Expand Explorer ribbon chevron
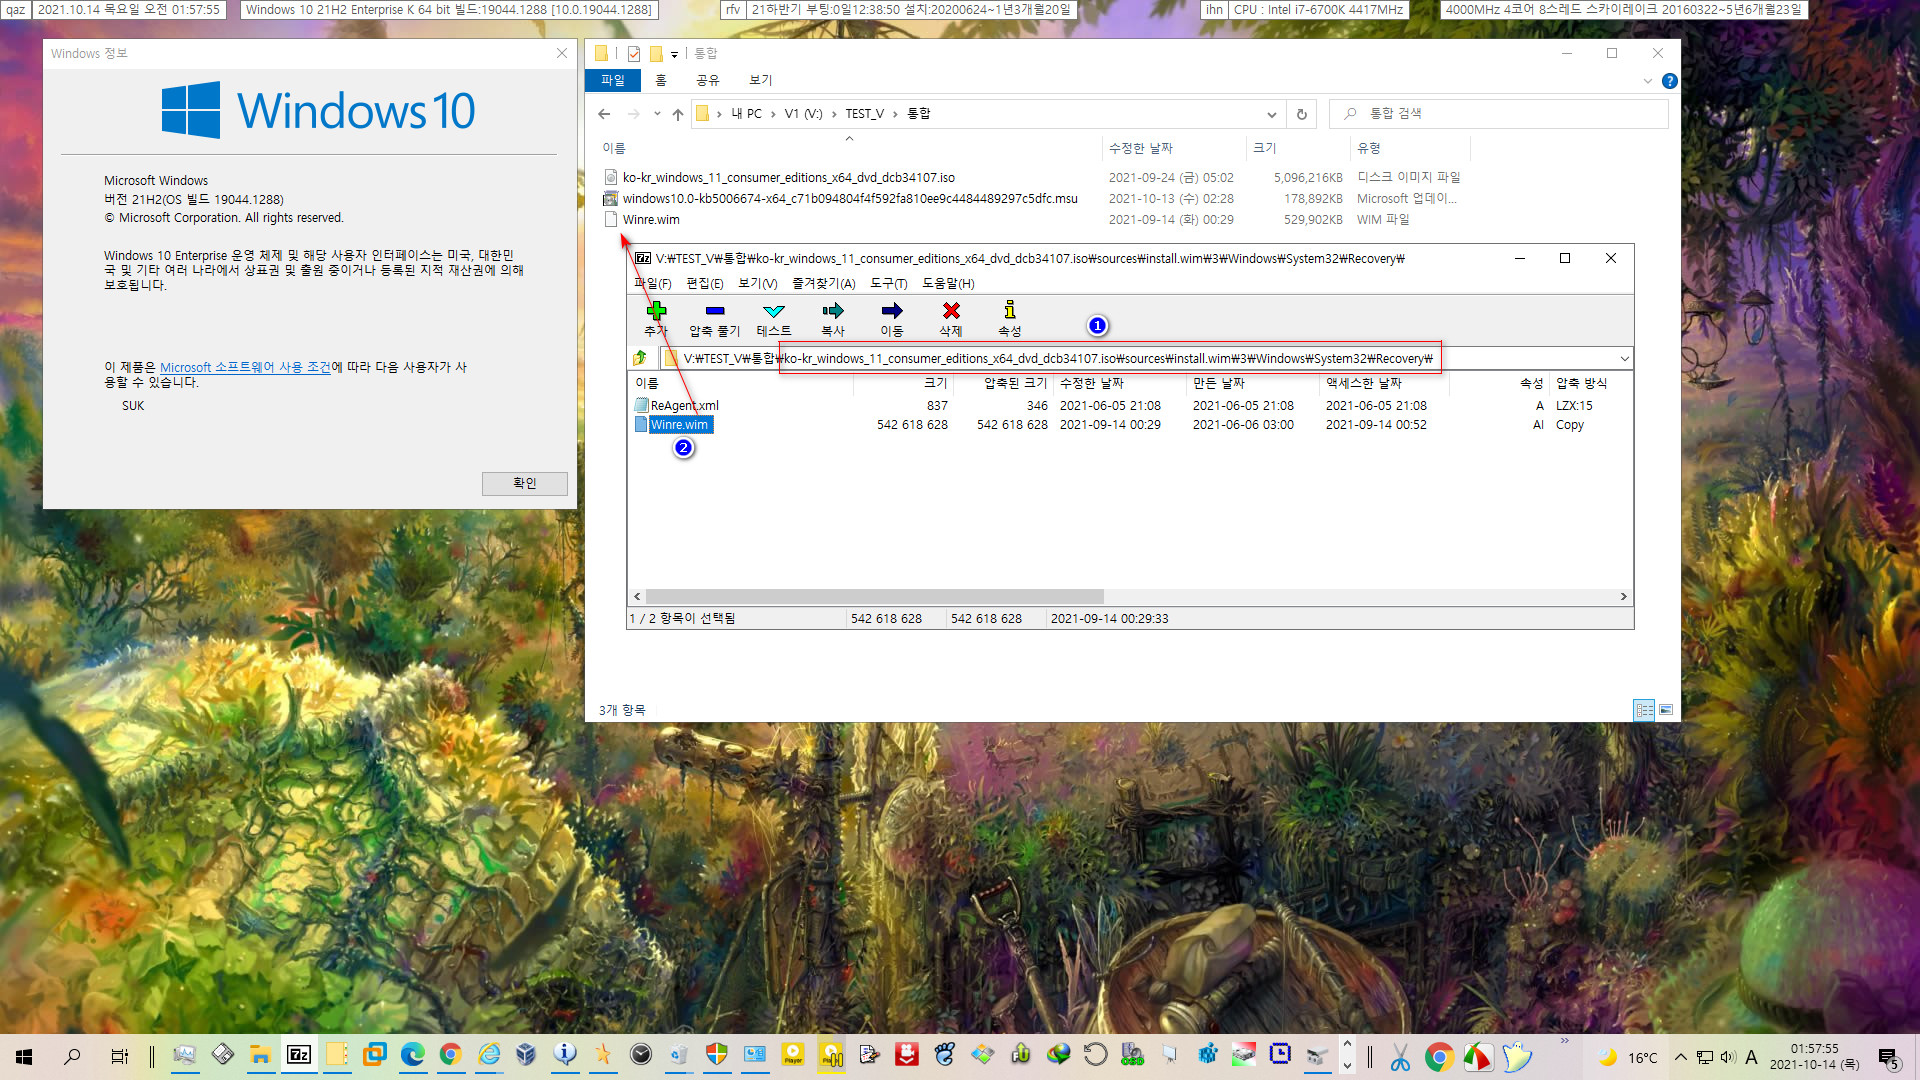This screenshot has height=1080, width=1920. click(x=1648, y=81)
